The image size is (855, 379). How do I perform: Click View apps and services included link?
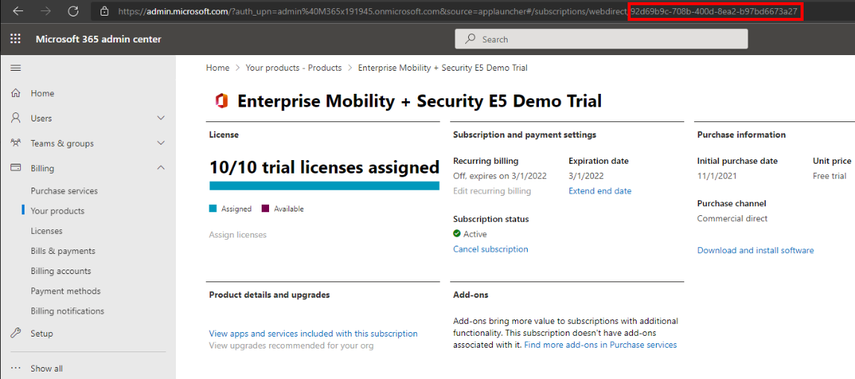(x=313, y=333)
